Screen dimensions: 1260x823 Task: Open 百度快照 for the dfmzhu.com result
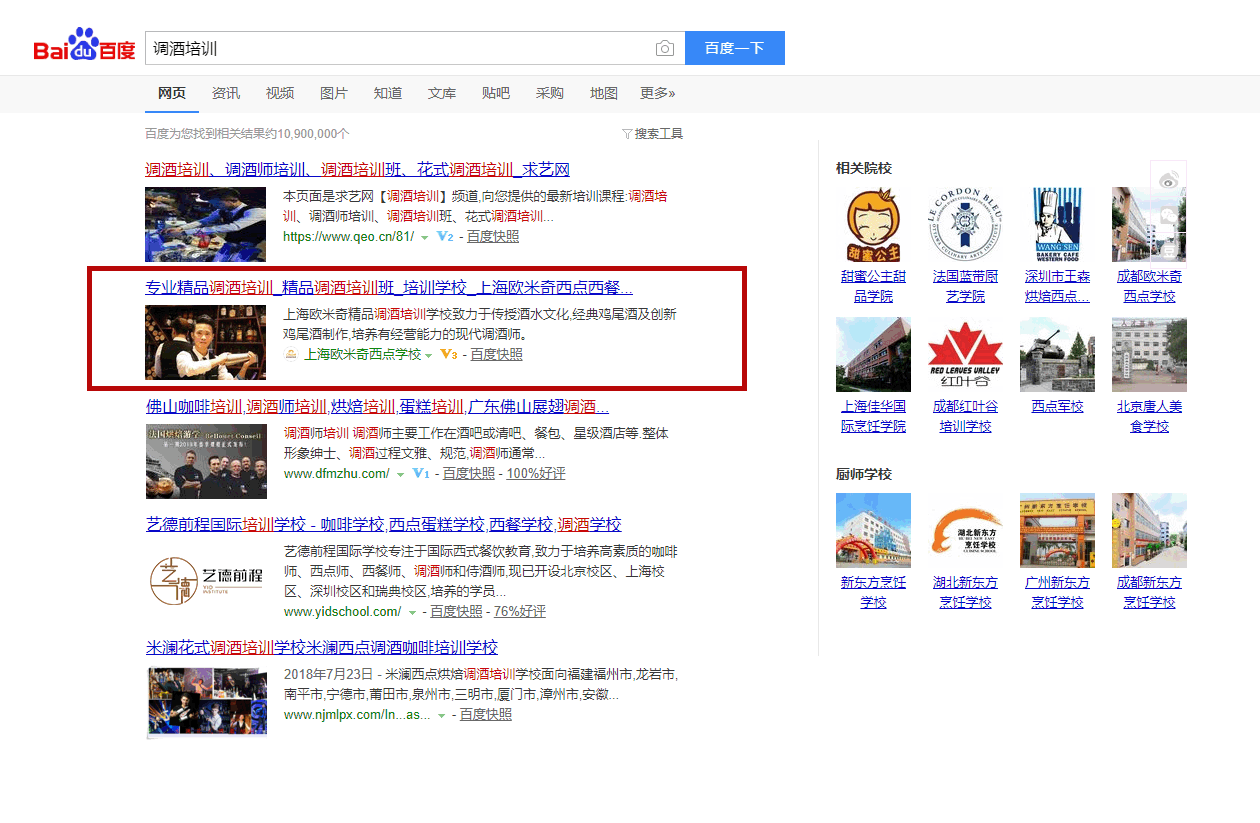(469, 474)
